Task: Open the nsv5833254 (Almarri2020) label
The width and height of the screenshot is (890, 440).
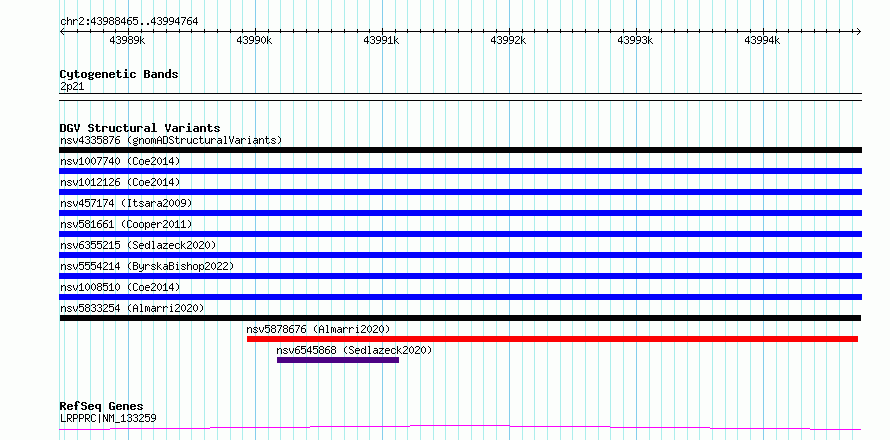Action: 132,308
